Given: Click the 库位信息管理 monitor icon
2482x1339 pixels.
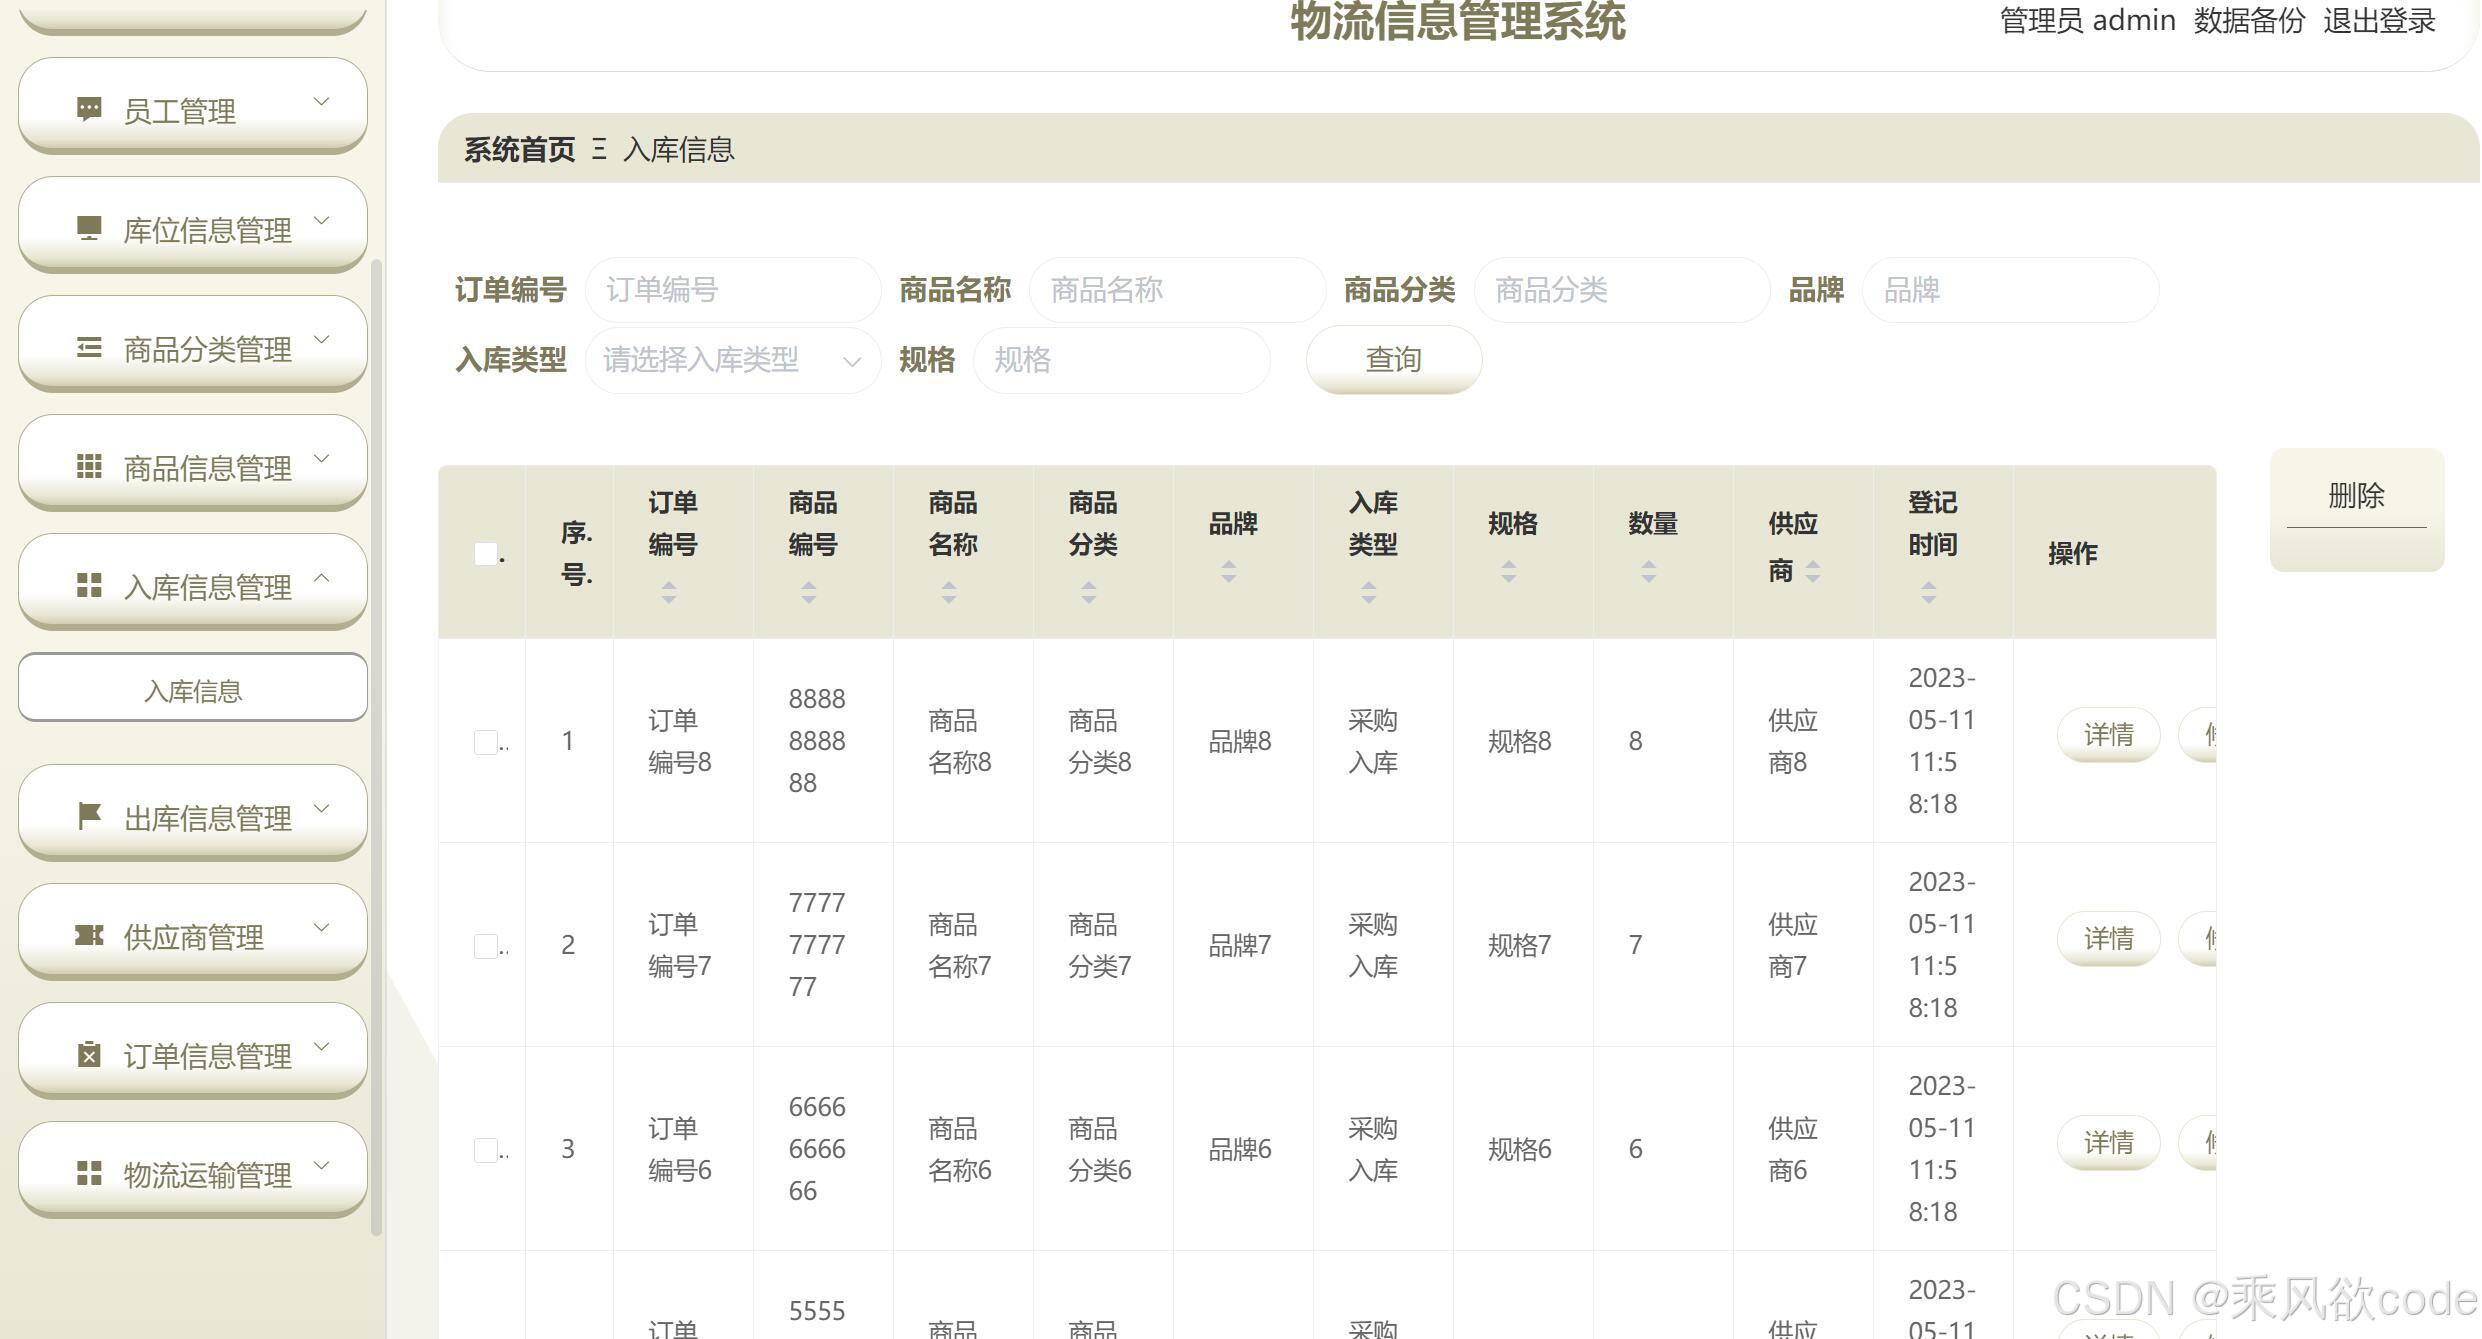Looking at the screenshot, I should [x=89, y=229].
